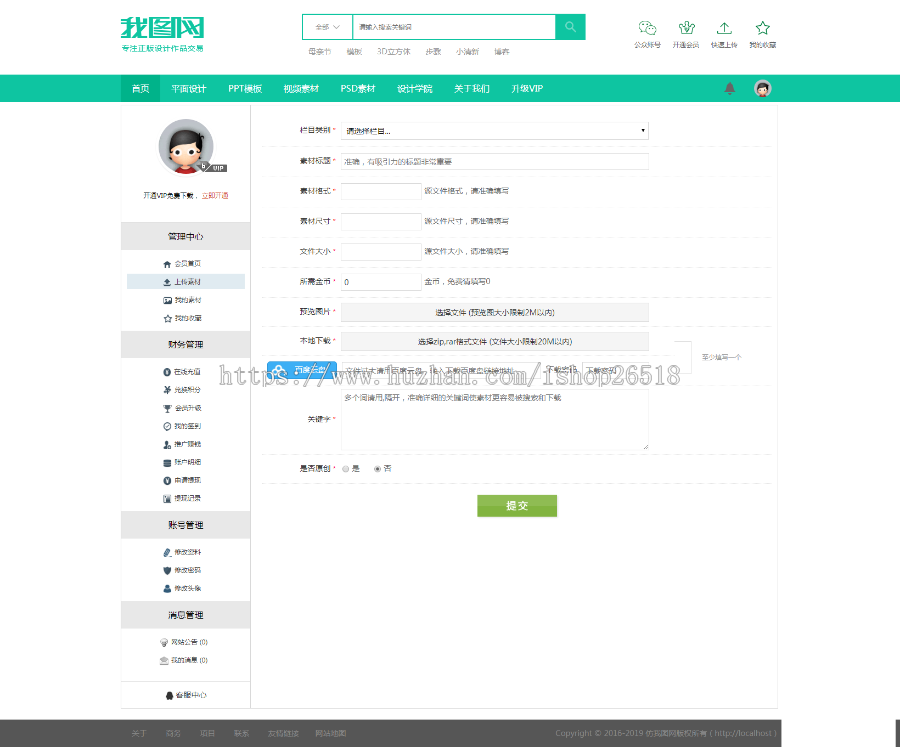This screenshot has width=900, height=747.
Task: Open the WeChat 公众号 icon
Action: pos(648,29)
